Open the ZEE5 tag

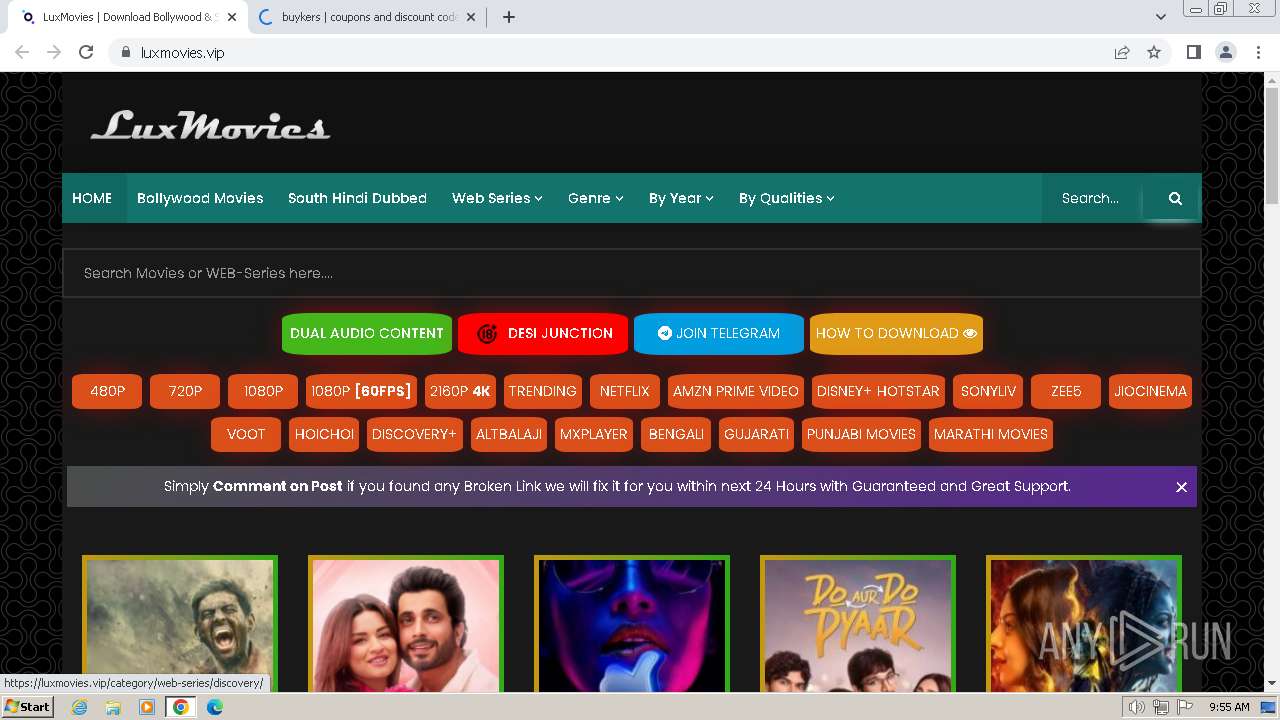pos(1066,391)
